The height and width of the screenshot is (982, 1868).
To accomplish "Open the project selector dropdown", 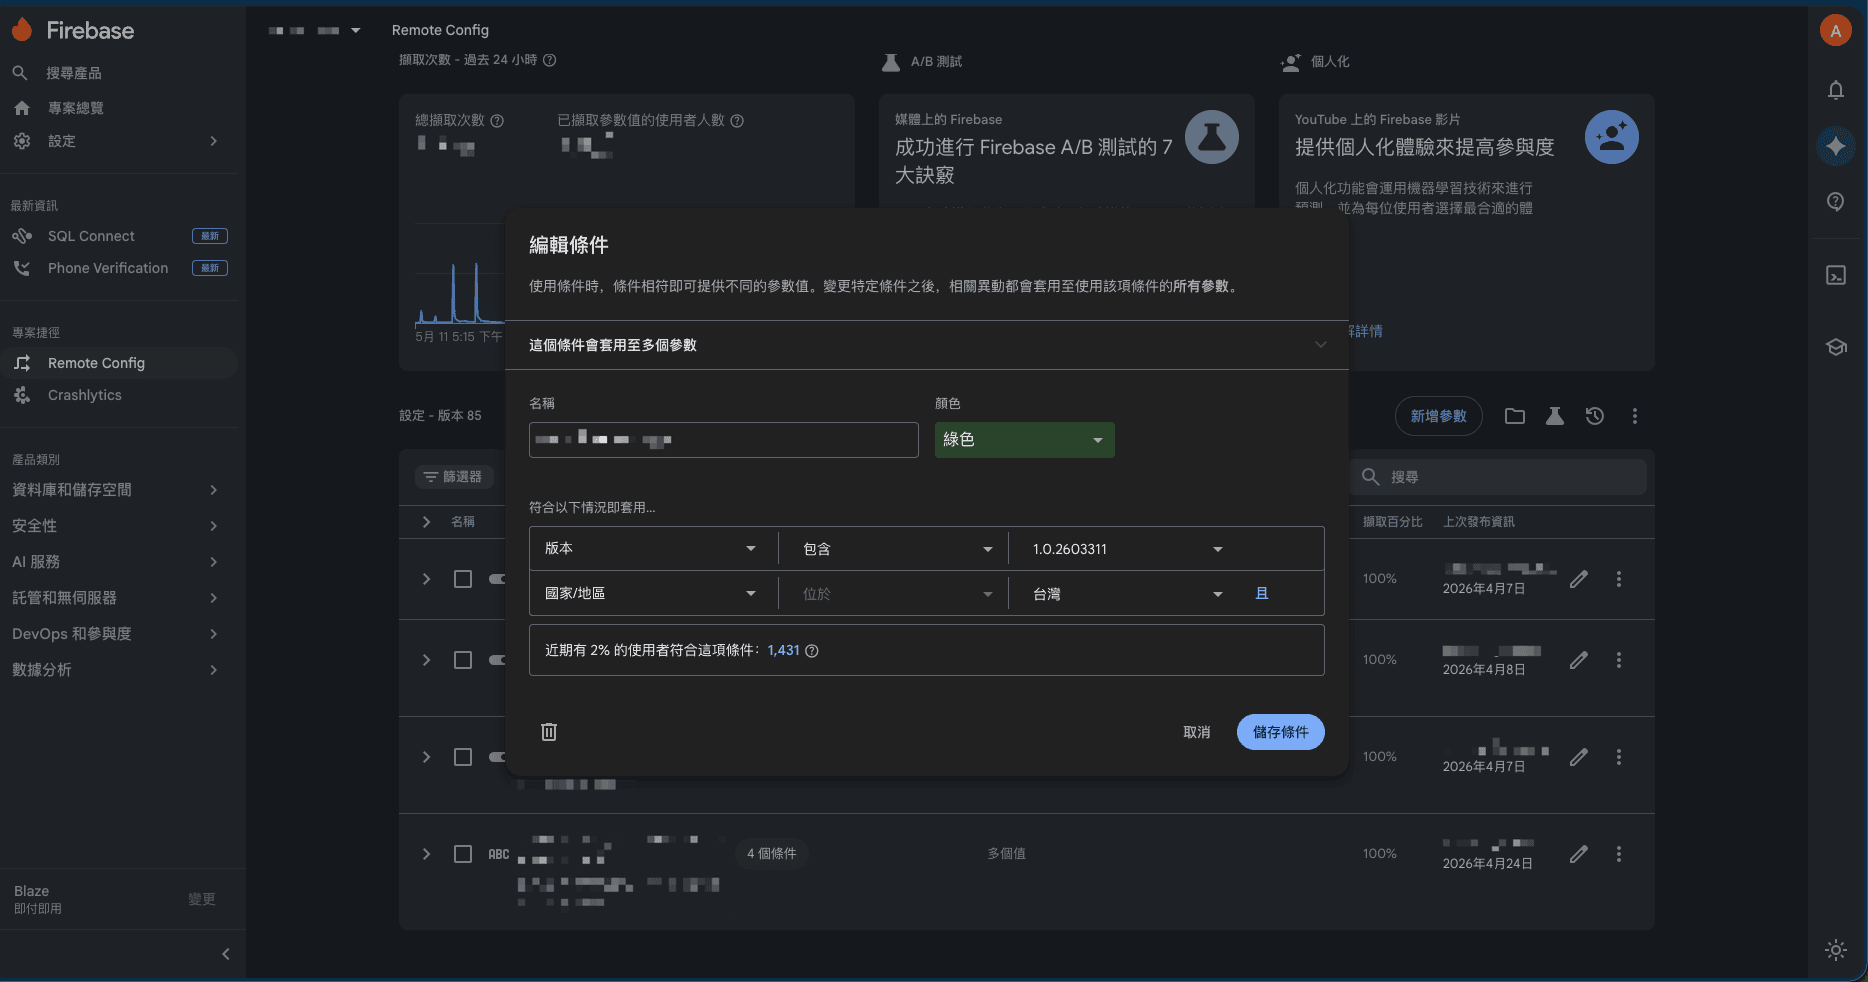I will click(x=314, y=31).
